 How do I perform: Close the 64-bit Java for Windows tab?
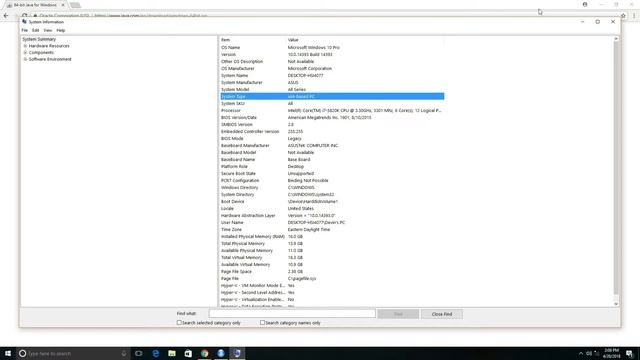63,5
